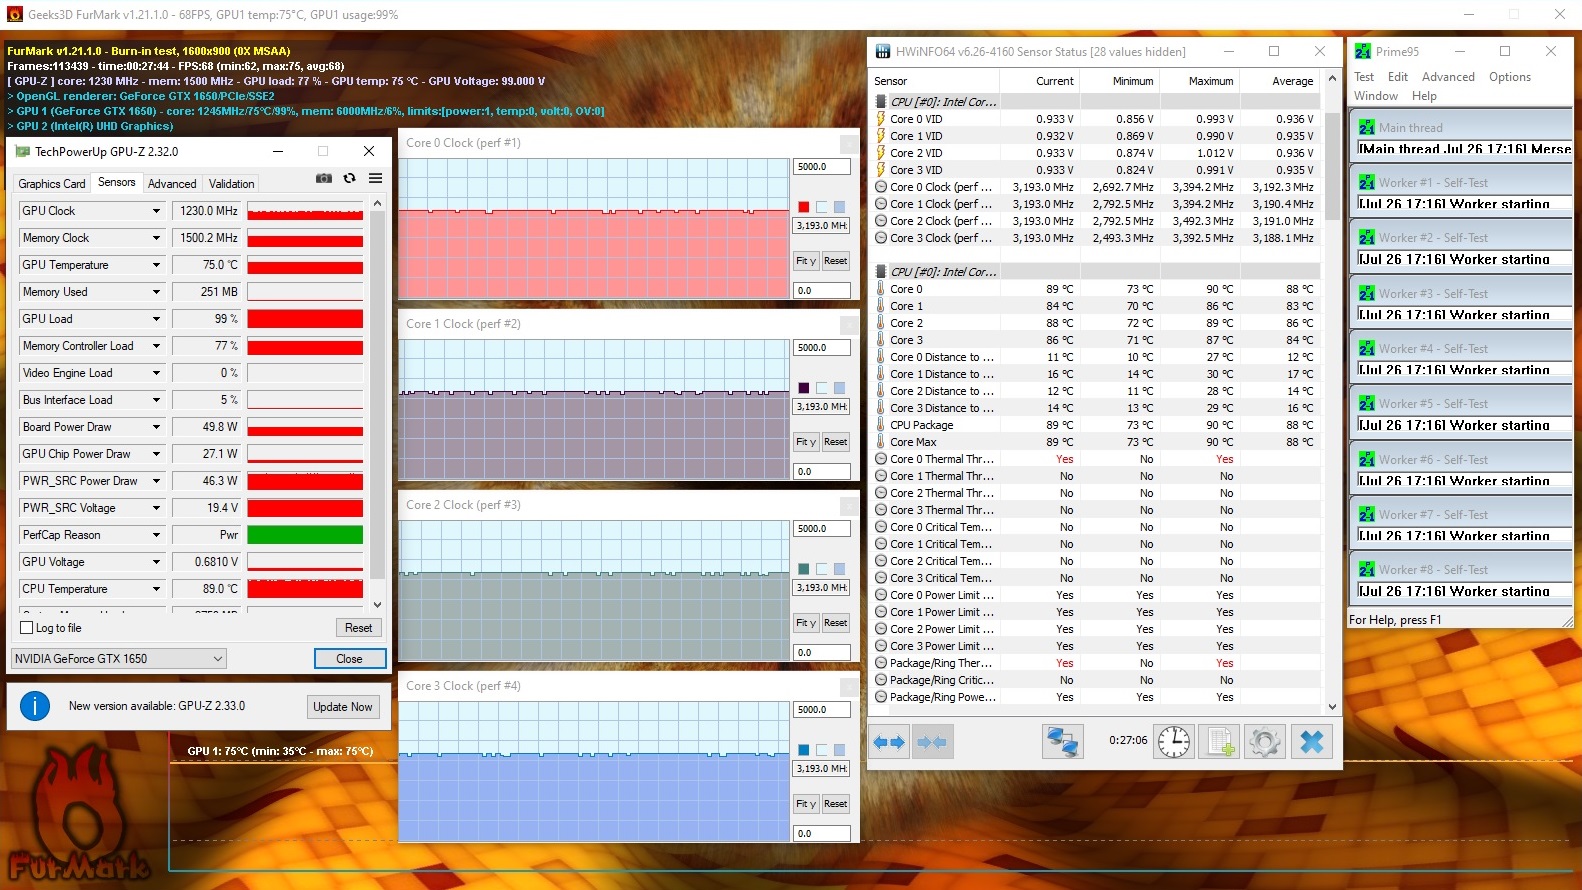The image size is (1582, 890).
Task: Click the Worker #4 Self-Test window icon
Action: pyautogui.click(x=1367, y=349)
